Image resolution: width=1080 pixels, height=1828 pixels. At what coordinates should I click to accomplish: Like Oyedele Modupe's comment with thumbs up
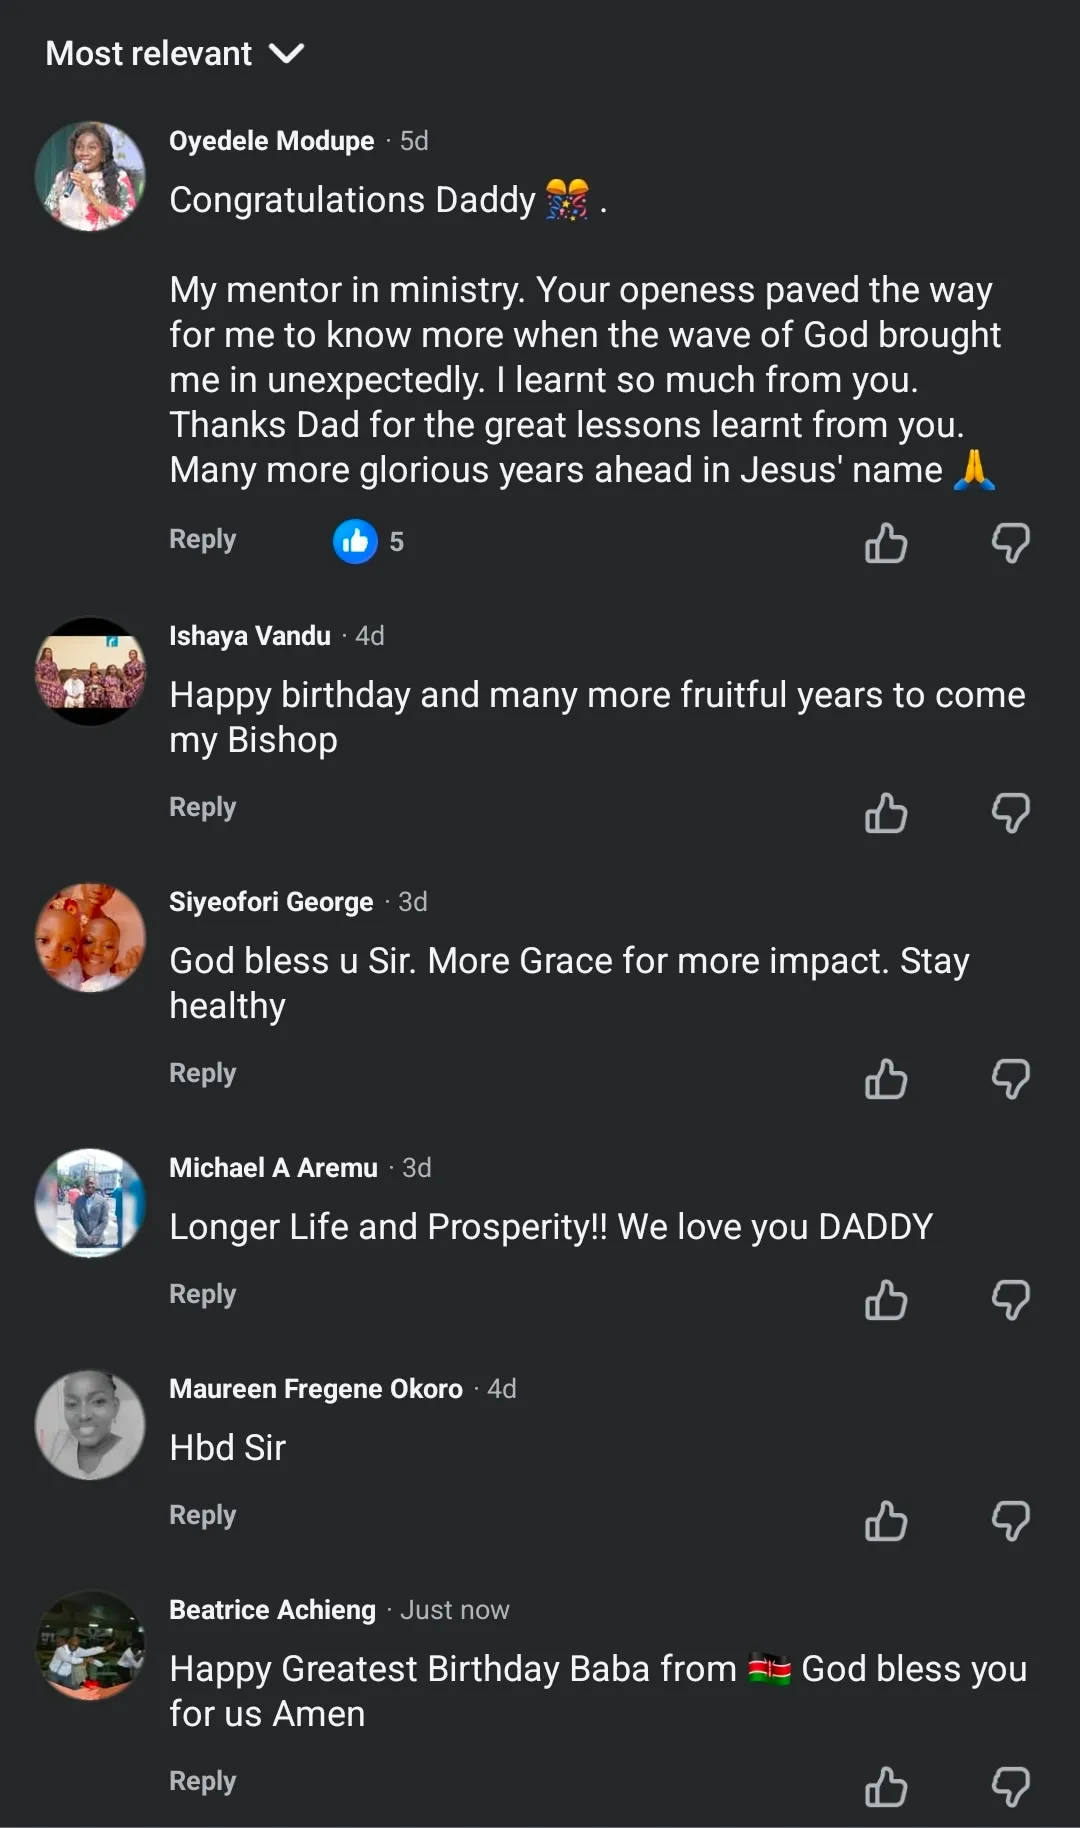click(x=885, y=543)
